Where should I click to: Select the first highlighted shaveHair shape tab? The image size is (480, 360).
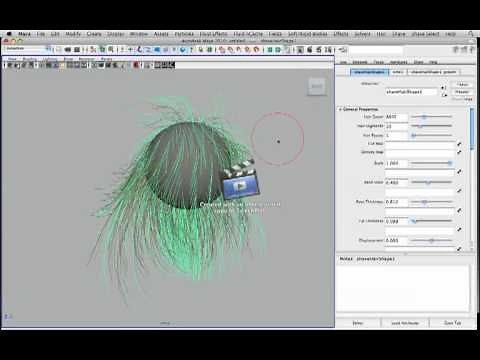(370, 72)
